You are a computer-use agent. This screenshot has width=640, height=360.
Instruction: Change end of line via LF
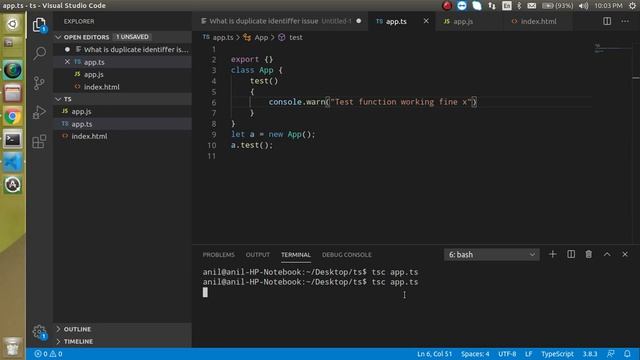(x=529, y=354)
